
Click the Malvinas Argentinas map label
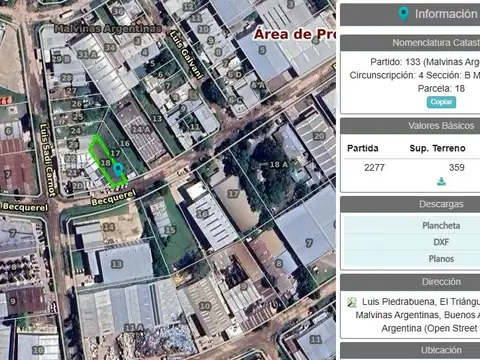[108, 29]
